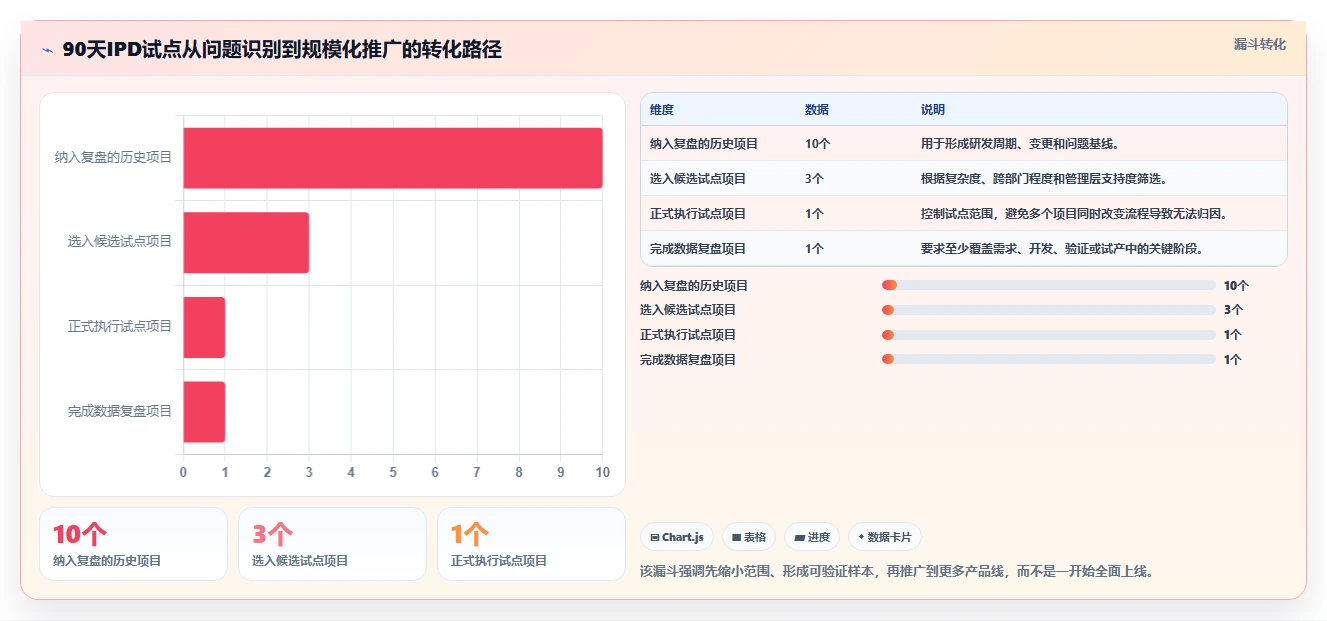This screenshot has width=1327, height=621.
Task: Click table cell 完成数据复盘项目
Action: pyautogui.click(x=698, y=249)
